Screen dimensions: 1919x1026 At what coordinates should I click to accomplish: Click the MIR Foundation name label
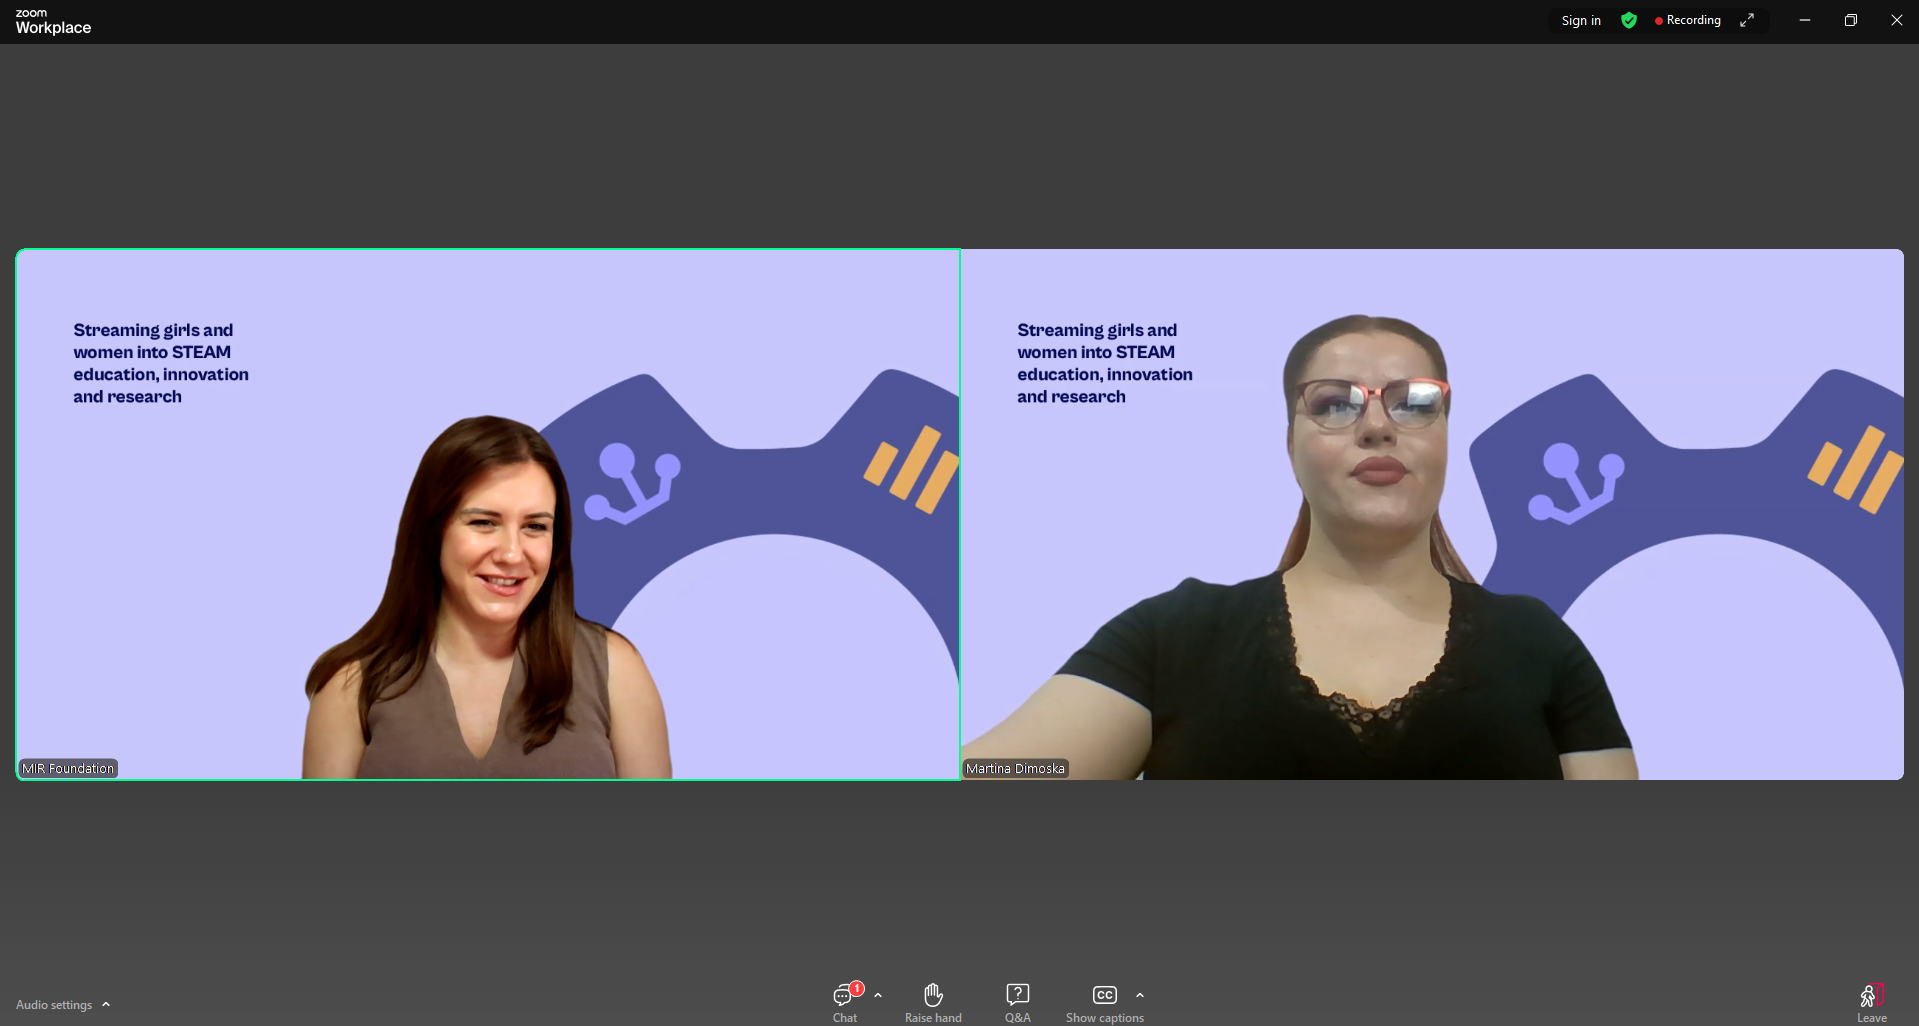[x=68, y=768]
